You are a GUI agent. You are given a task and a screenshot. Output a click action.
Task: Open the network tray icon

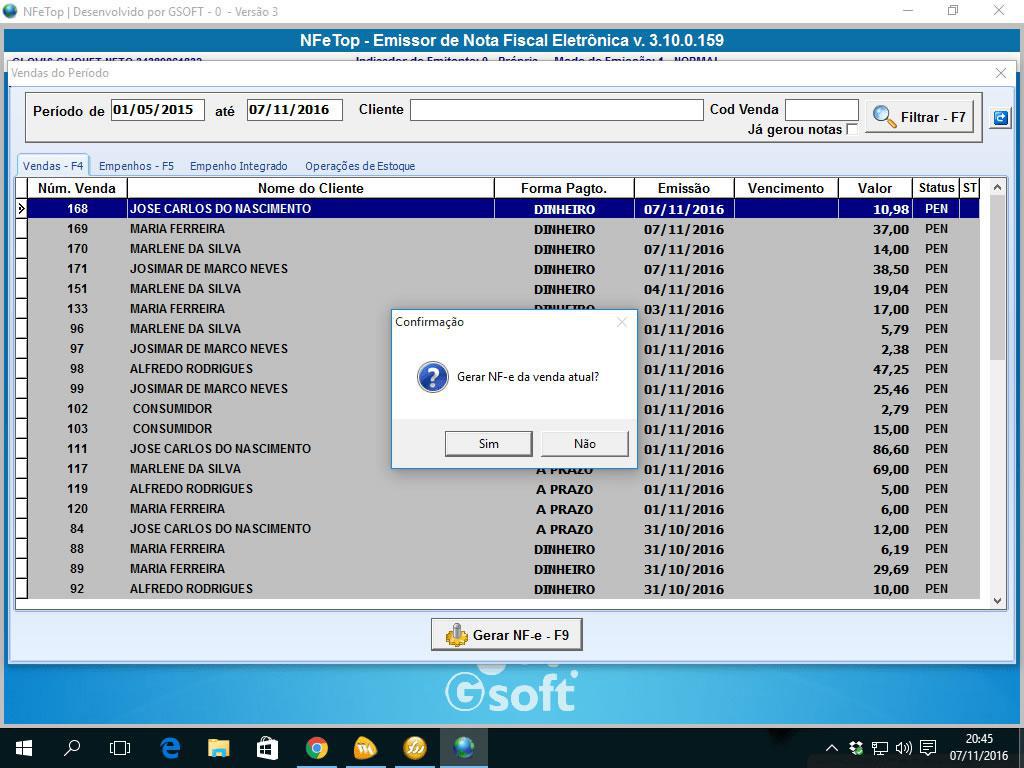tap(880, 748)
